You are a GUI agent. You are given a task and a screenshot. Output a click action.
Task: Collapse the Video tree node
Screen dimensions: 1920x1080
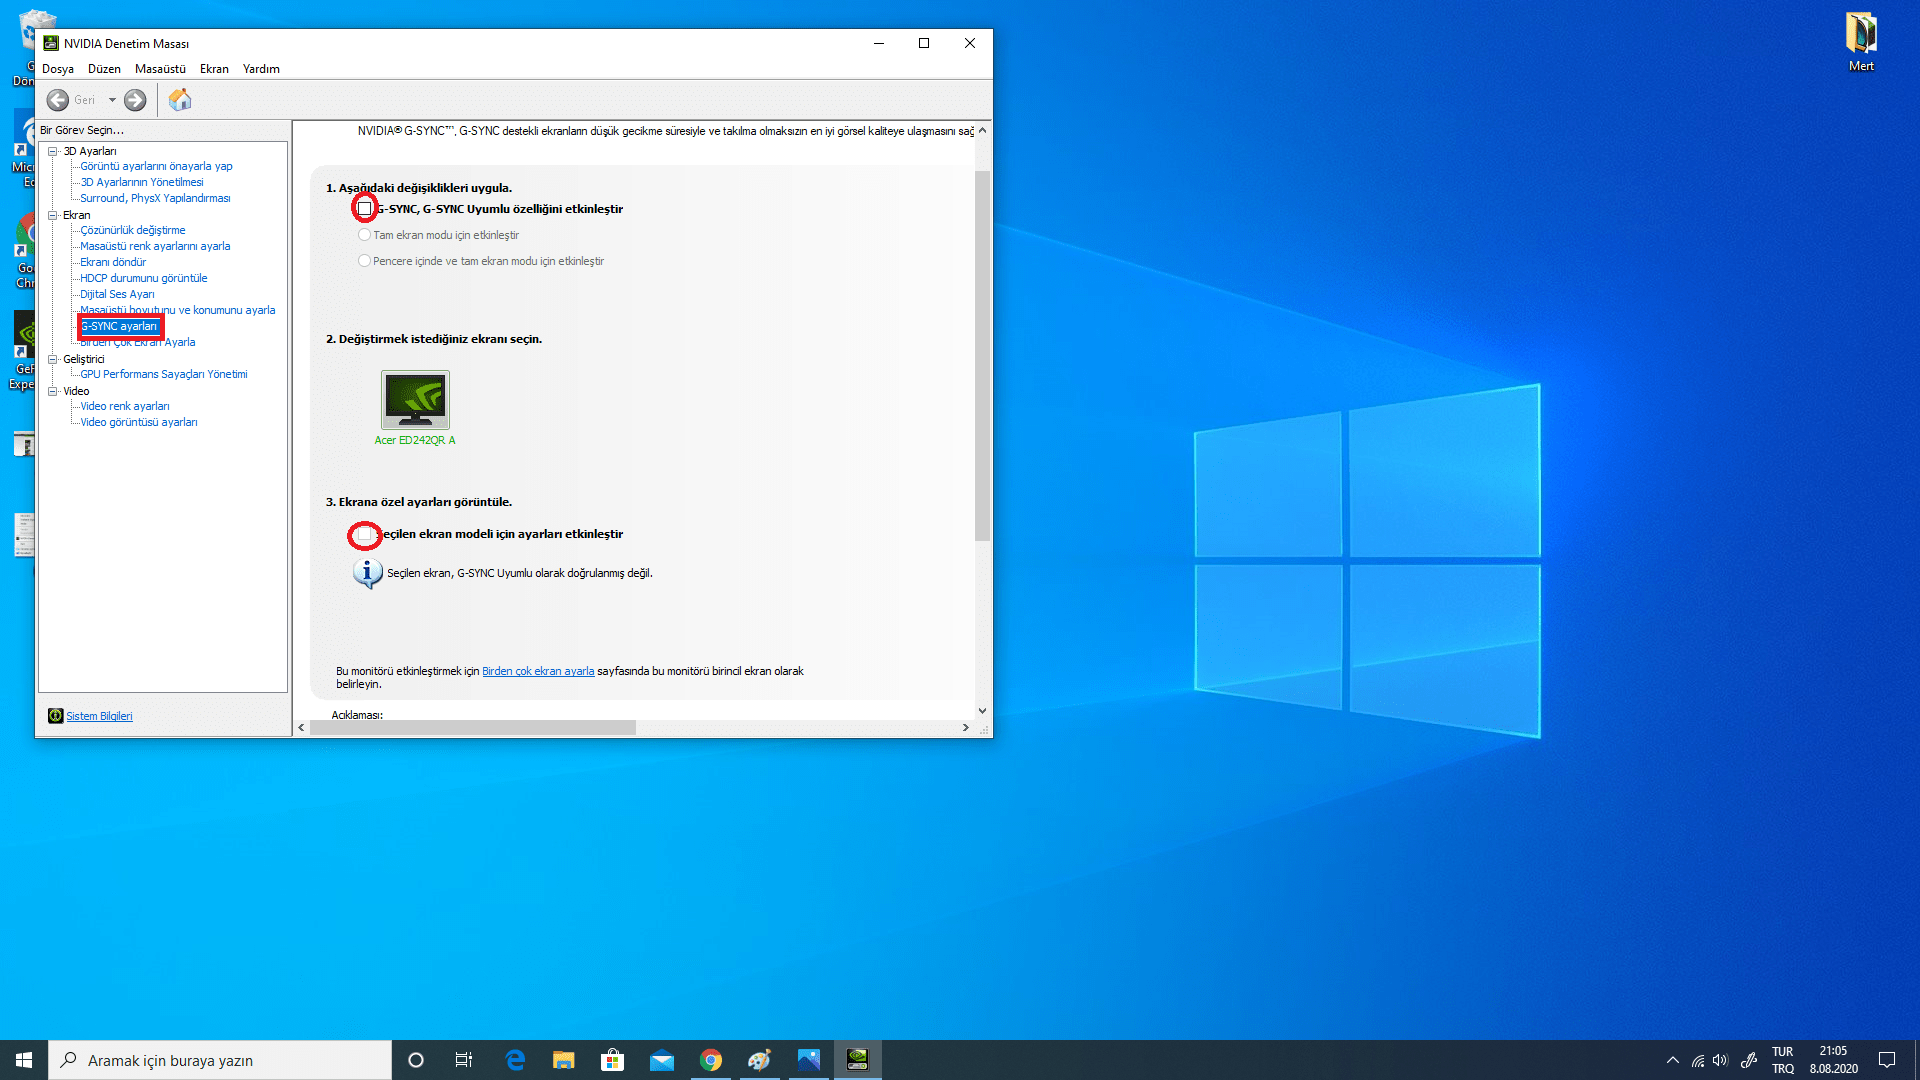coord(53,391)
